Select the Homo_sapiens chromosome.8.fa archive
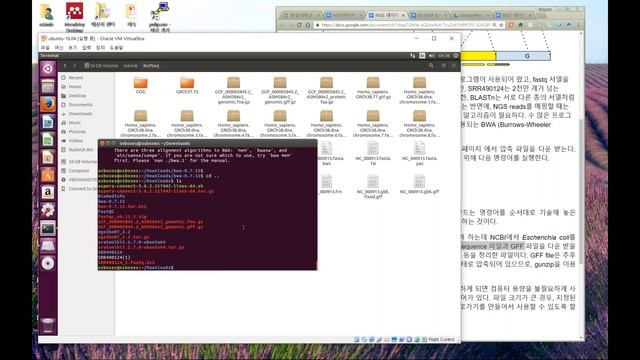 (420, 123)
